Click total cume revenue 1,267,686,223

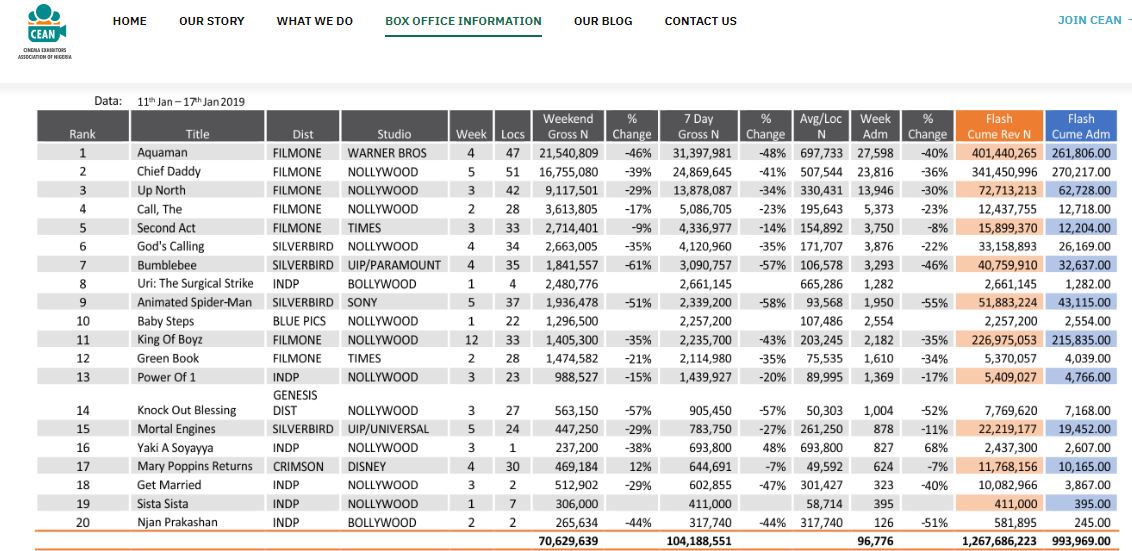[1000, 541]
